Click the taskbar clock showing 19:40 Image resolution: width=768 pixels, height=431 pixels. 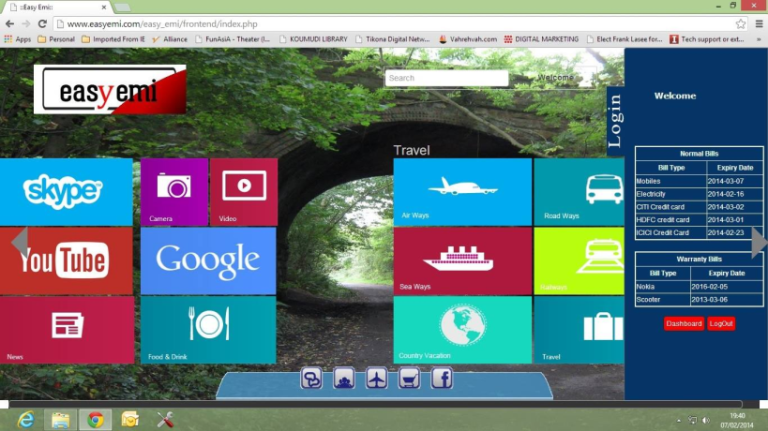coord(737,420)
